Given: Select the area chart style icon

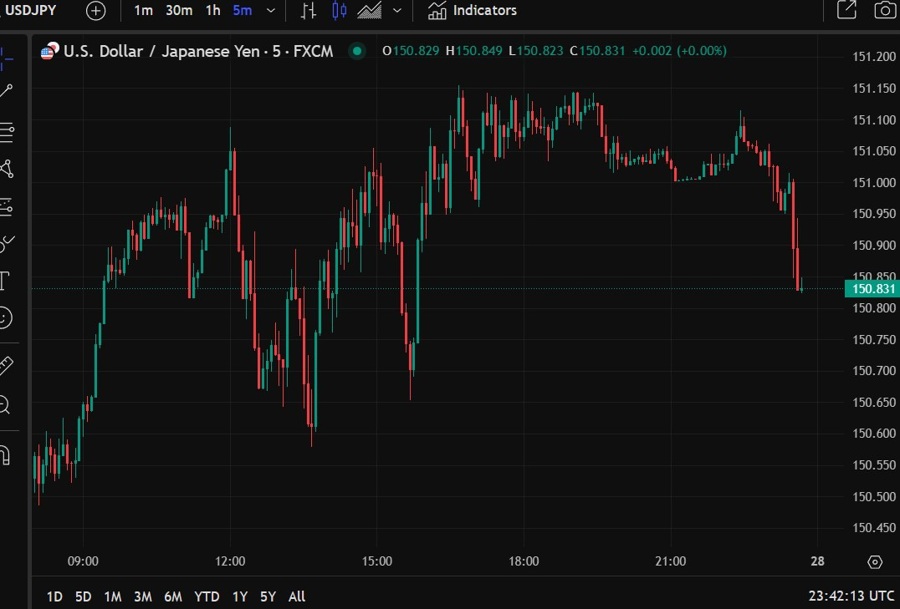Looking at the screenshot, I should pyautogui.click(x=370, y=10).
